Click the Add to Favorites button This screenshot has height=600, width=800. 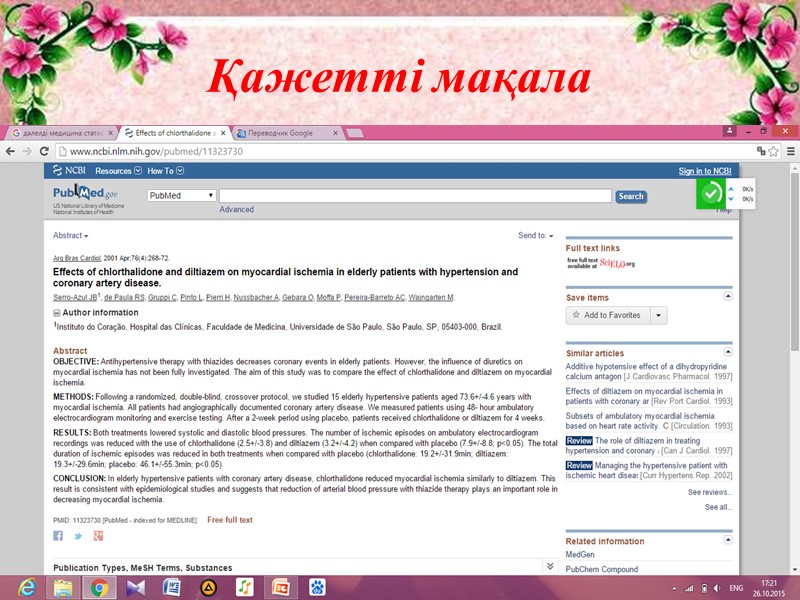tap(608, 315)
